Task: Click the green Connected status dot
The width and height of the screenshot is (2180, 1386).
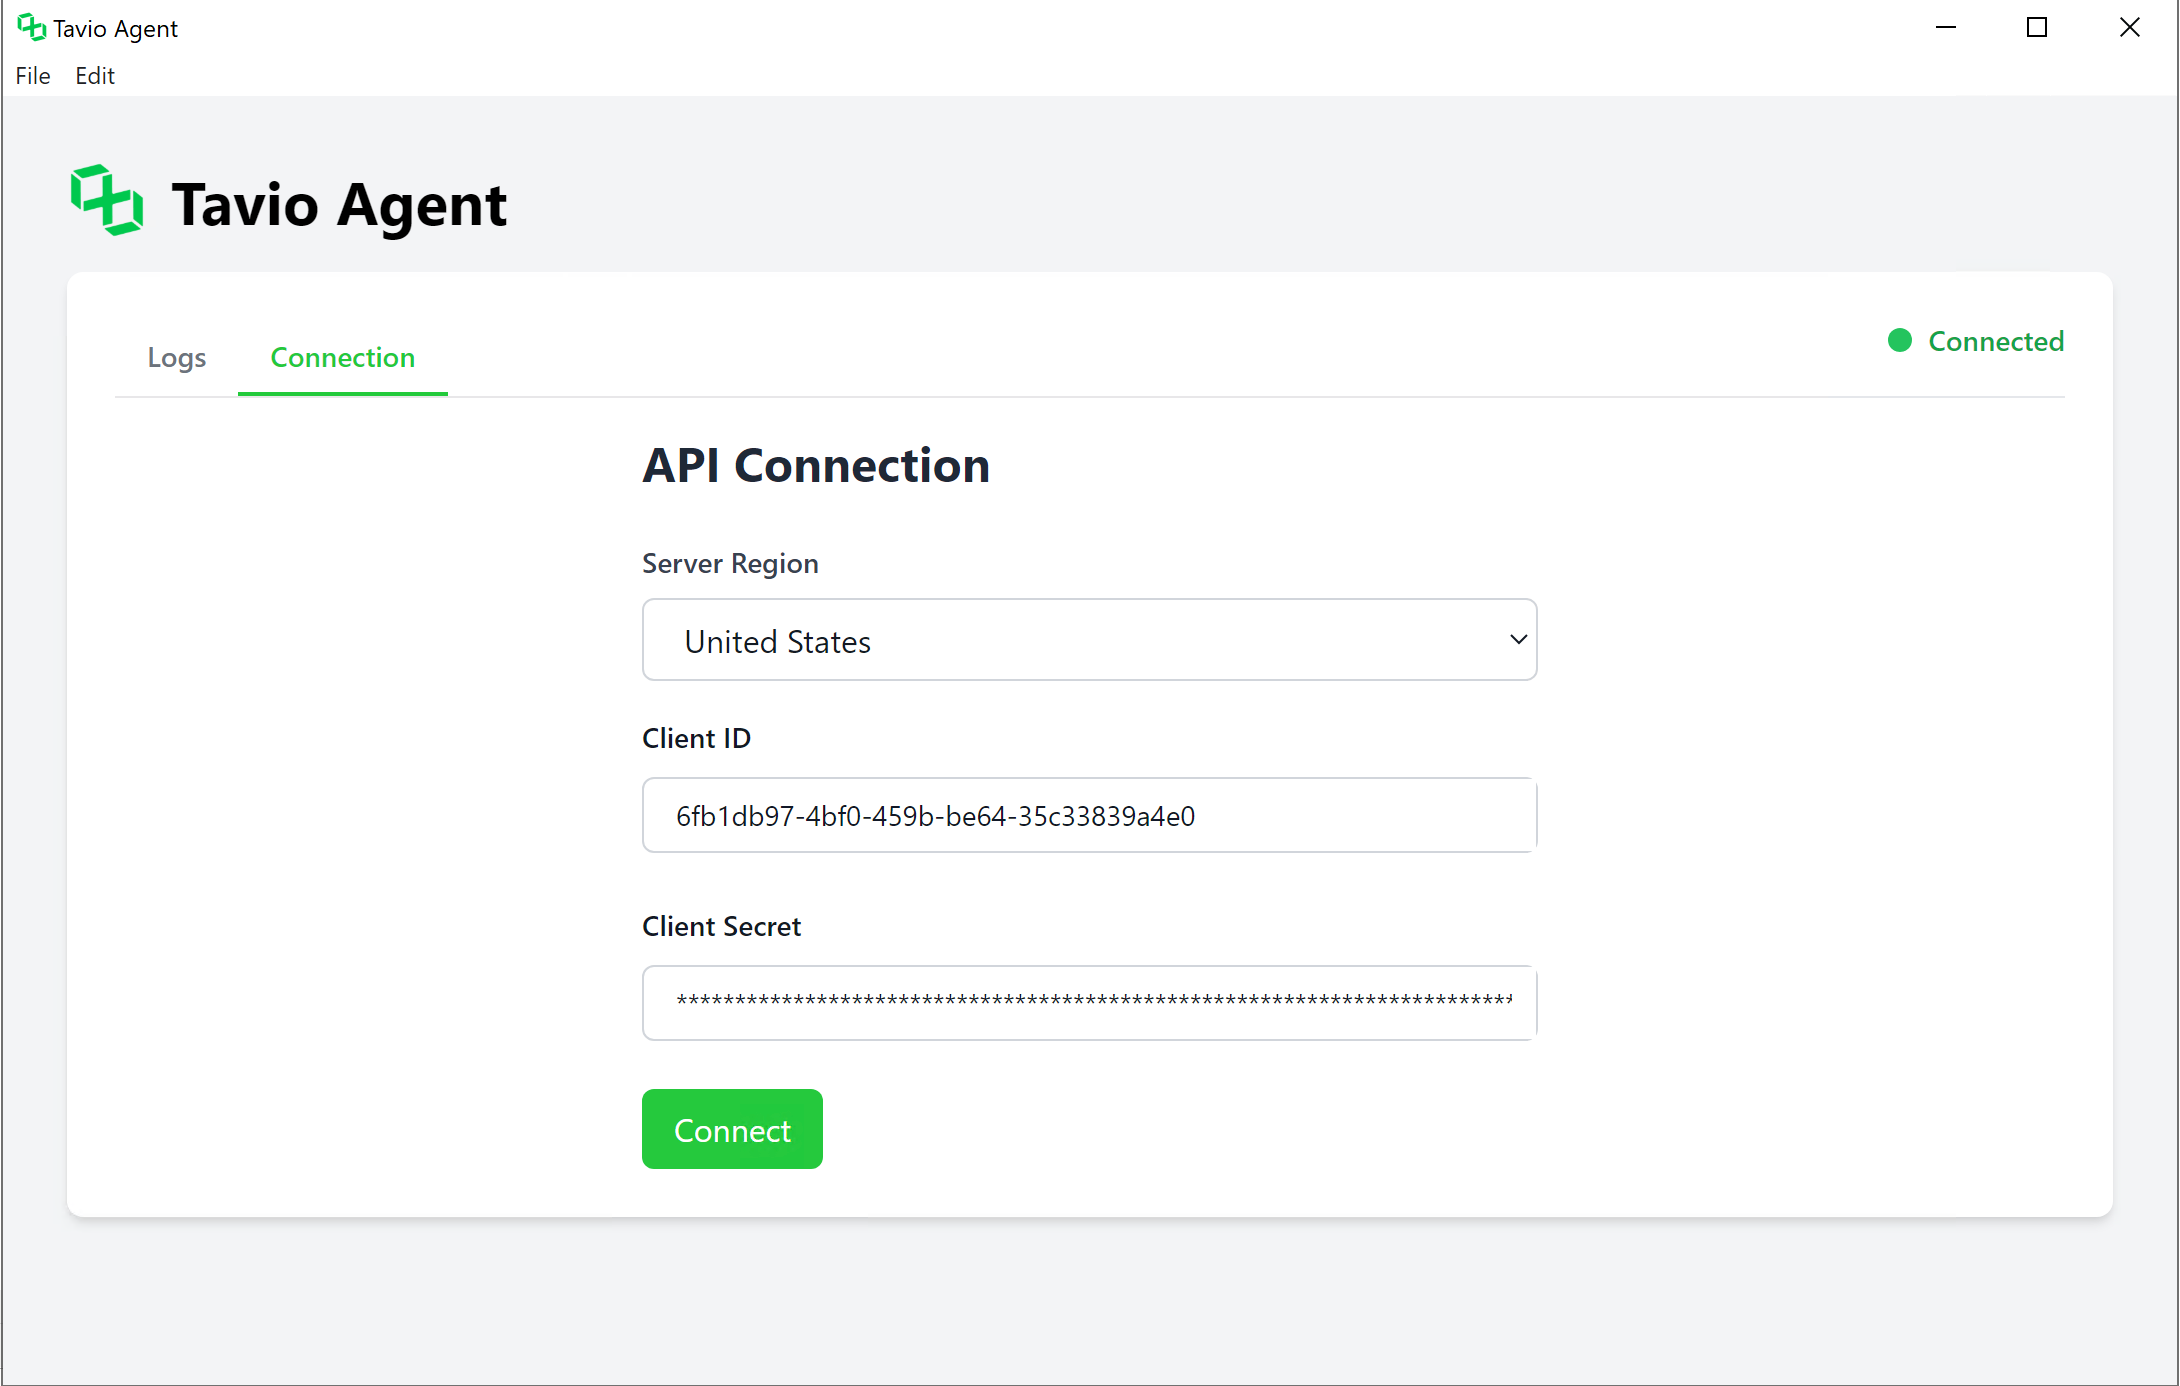Action: (1899, 341)
